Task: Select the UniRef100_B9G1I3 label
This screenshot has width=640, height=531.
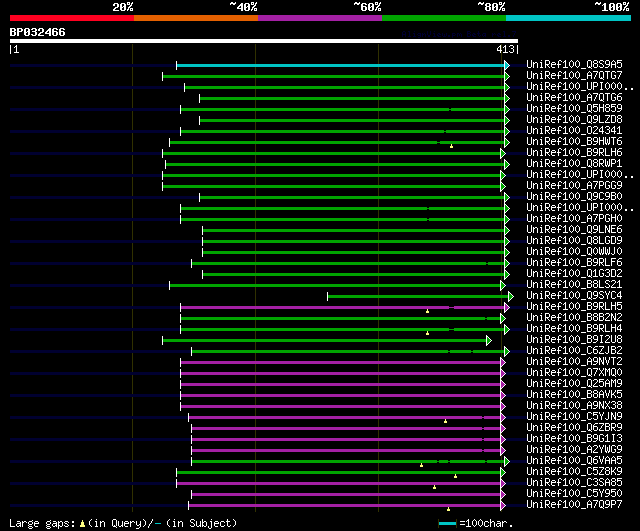Action: [574, 439]
